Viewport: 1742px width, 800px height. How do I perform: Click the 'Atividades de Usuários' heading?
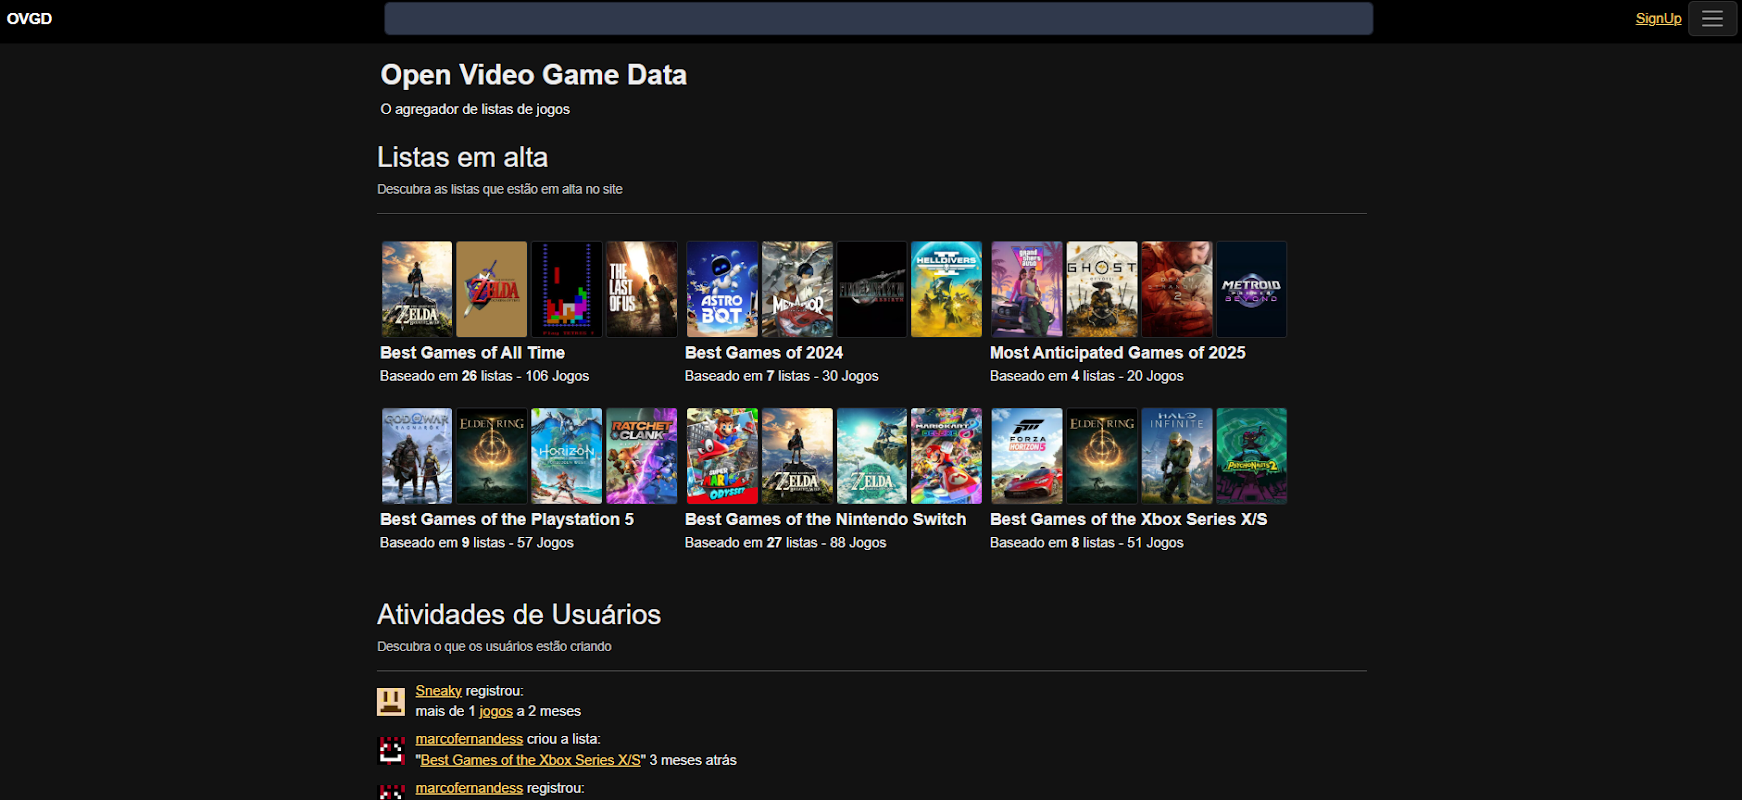click(519, 614)
